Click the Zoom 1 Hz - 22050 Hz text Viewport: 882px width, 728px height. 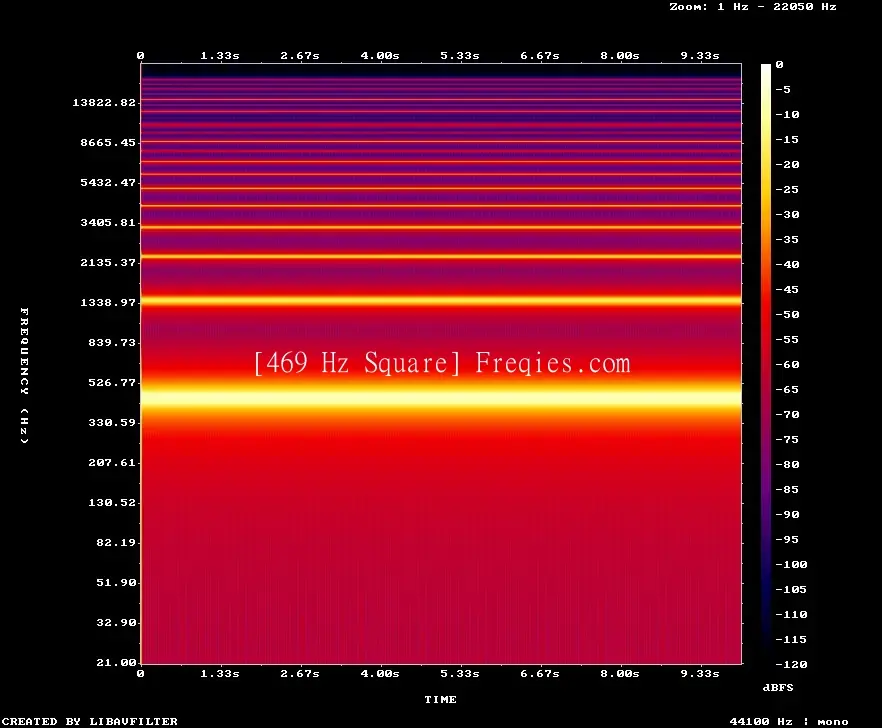753,7
